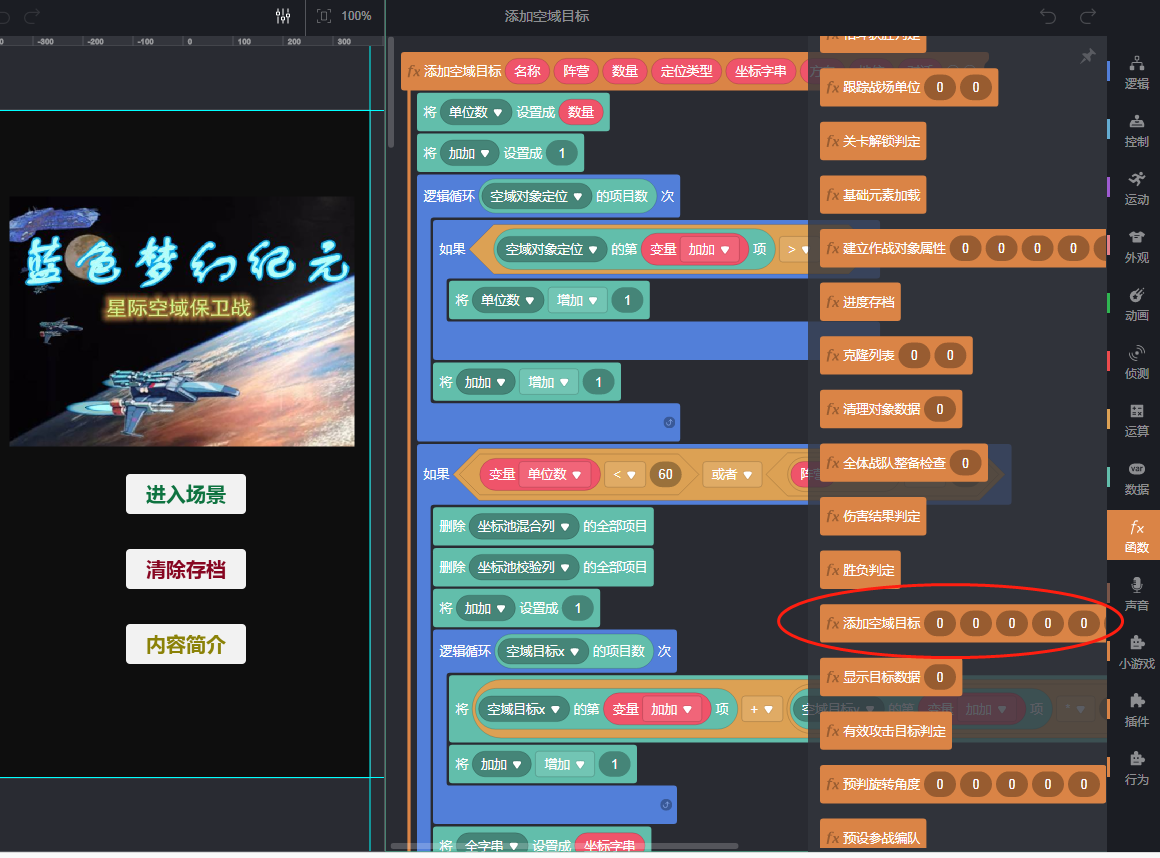The width and height of the screenshot is (1160, 858).
Task: Open the 单位数 variable dropdown in first set block
Action: tap(476, 112)
